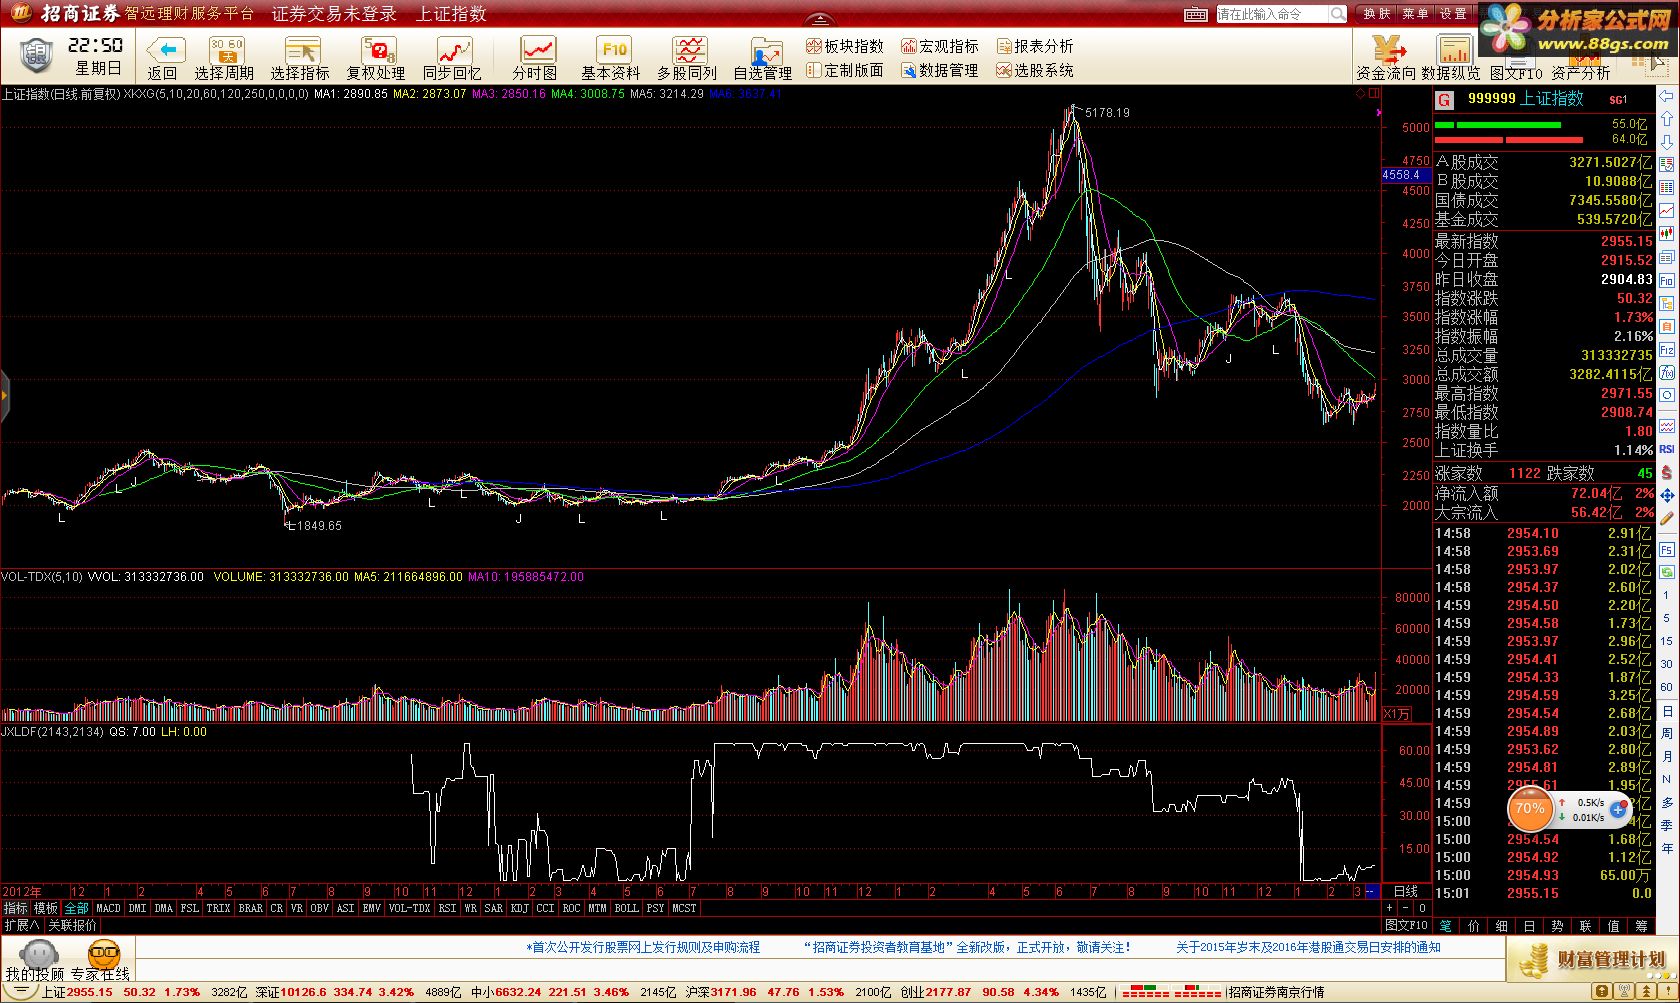
Task: Select the BOLL indicator tab
Action: point(626,908)
